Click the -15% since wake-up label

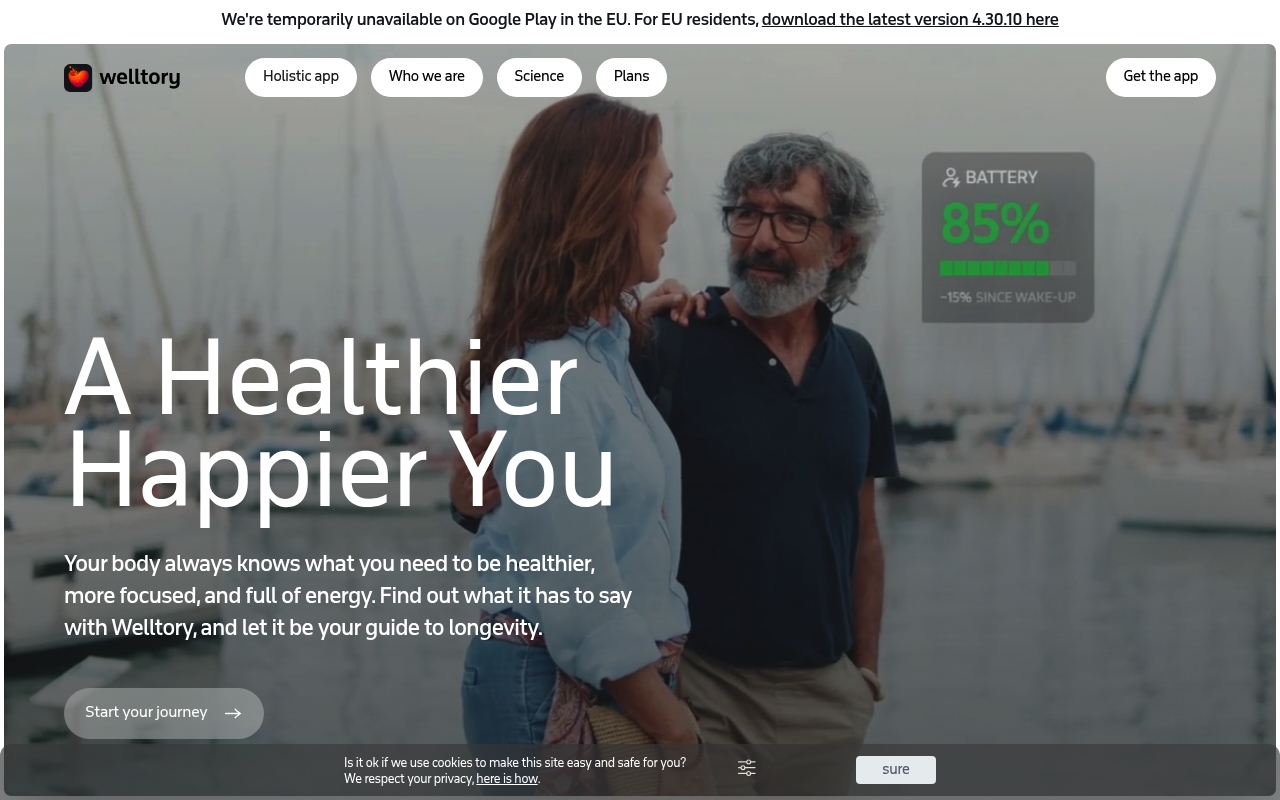point(1008,297)
